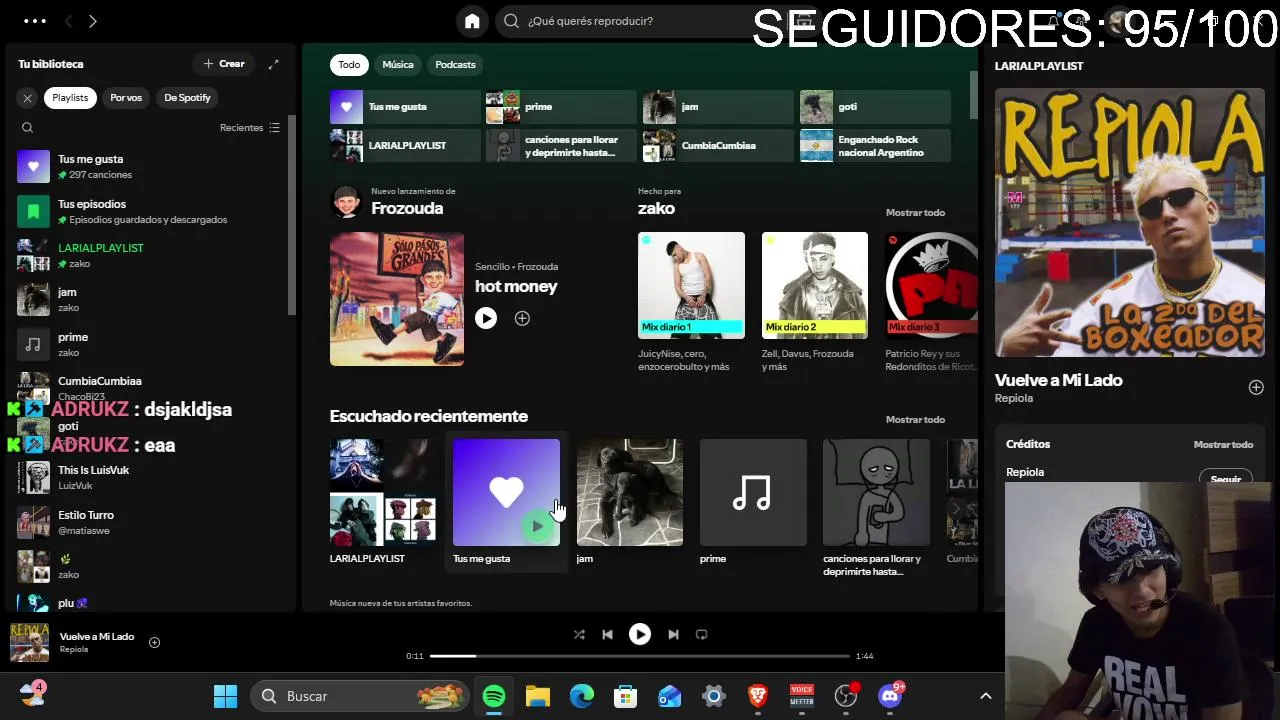This screenshot has width=1280, height=720.
Task: Click Mostrar todo for Escuchado recientemente
Action: tap(915, 420)
